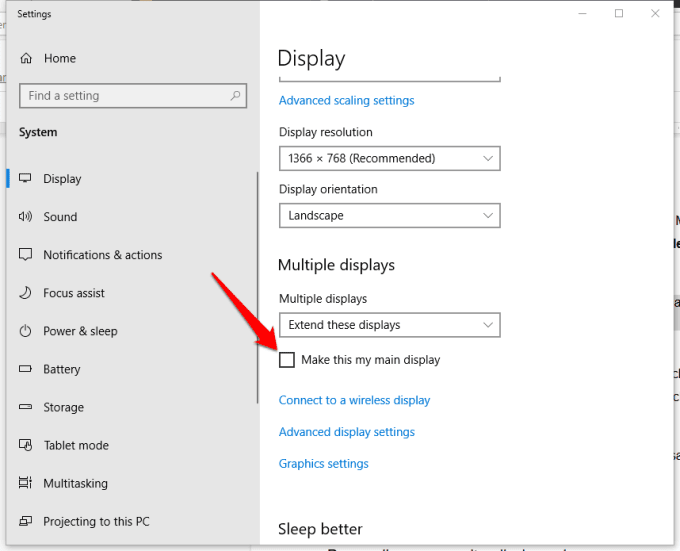
Task: Click the Notifications & actions icon
Action: (x=25, y=255)
